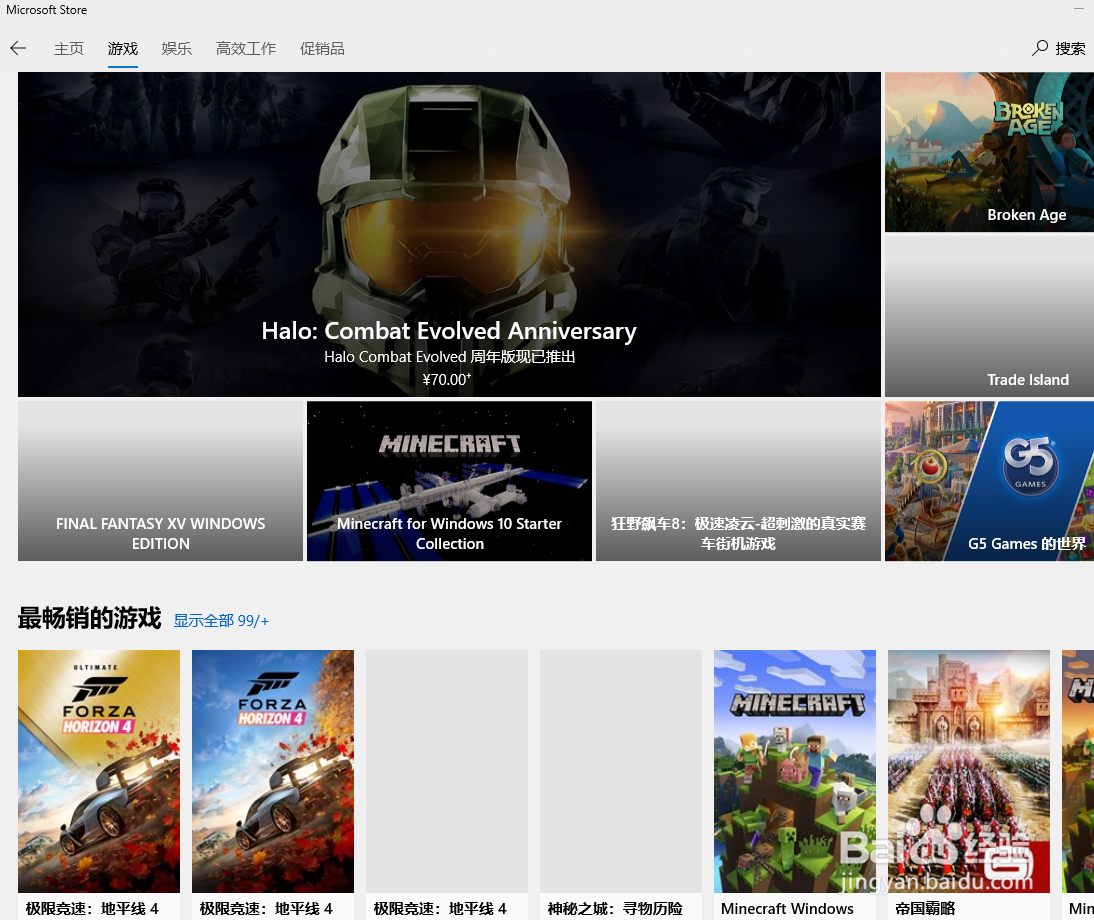Click 显示全部 99/+ link
This screenshot has height=920, width=1094.
(x=221, y=621)
